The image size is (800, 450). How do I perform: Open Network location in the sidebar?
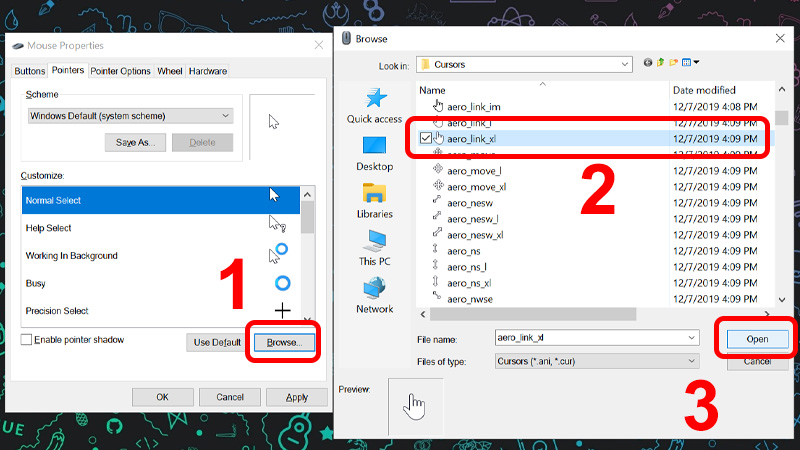point(374,293)
